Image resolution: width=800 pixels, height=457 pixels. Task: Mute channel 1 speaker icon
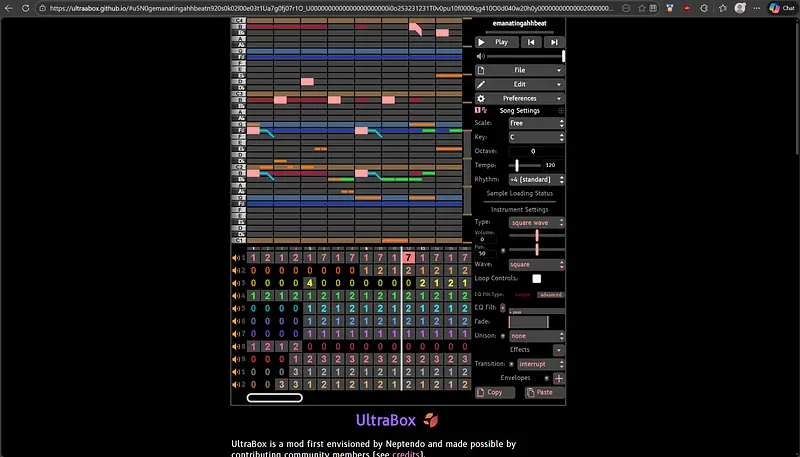coord(237,257)
